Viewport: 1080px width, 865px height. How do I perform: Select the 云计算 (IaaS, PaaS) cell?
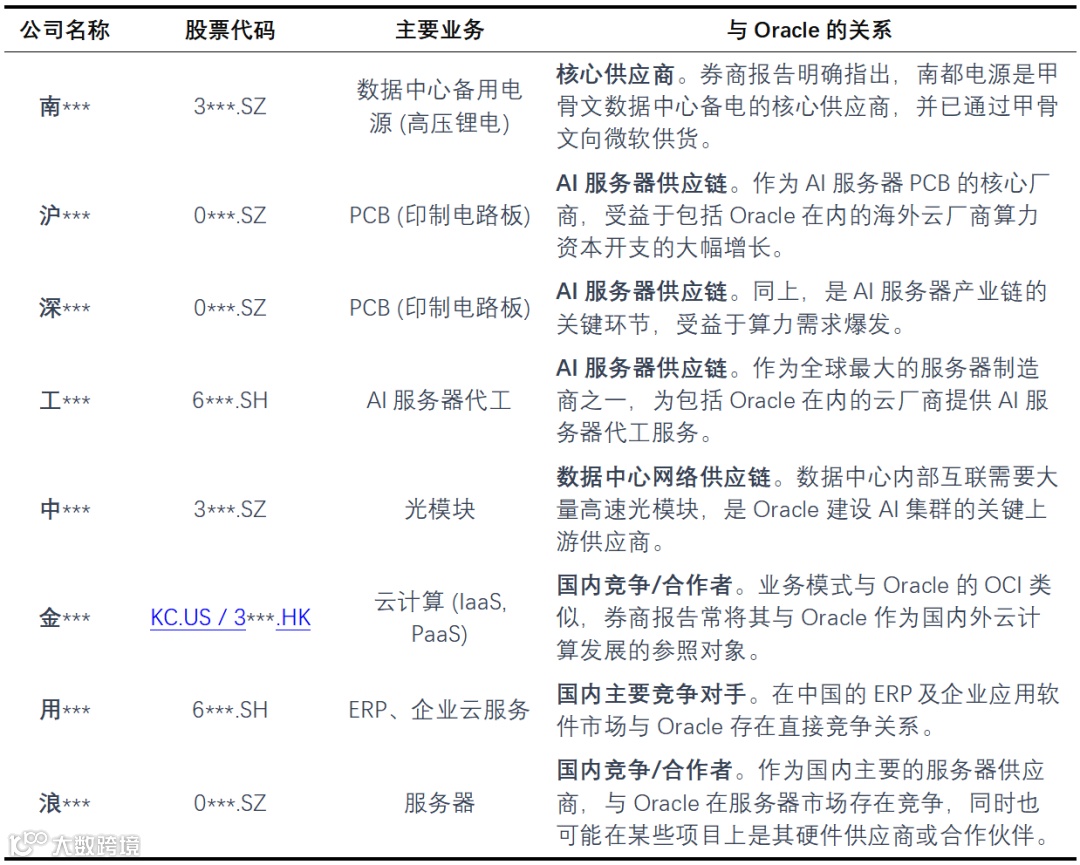tap(439, 617)
